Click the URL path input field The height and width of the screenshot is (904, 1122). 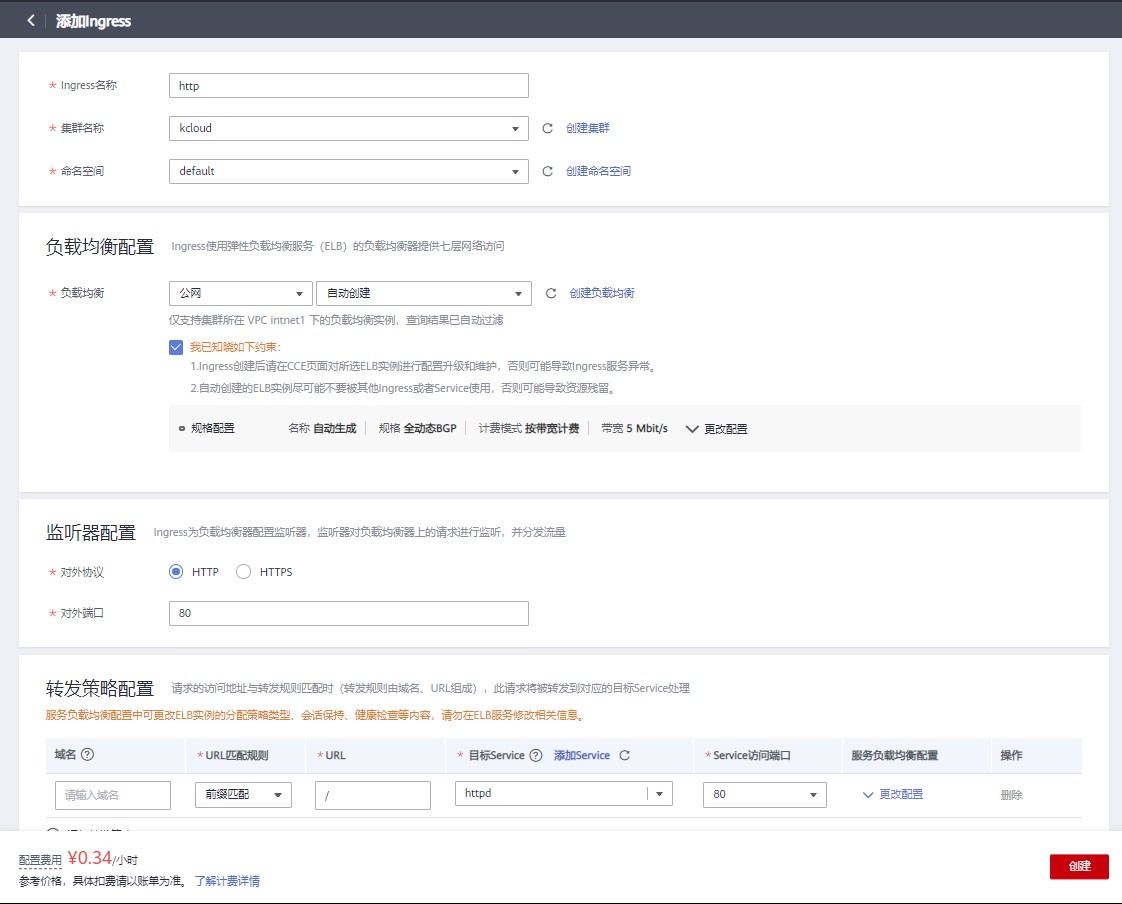pyautogui.click(x=373, y=795)
